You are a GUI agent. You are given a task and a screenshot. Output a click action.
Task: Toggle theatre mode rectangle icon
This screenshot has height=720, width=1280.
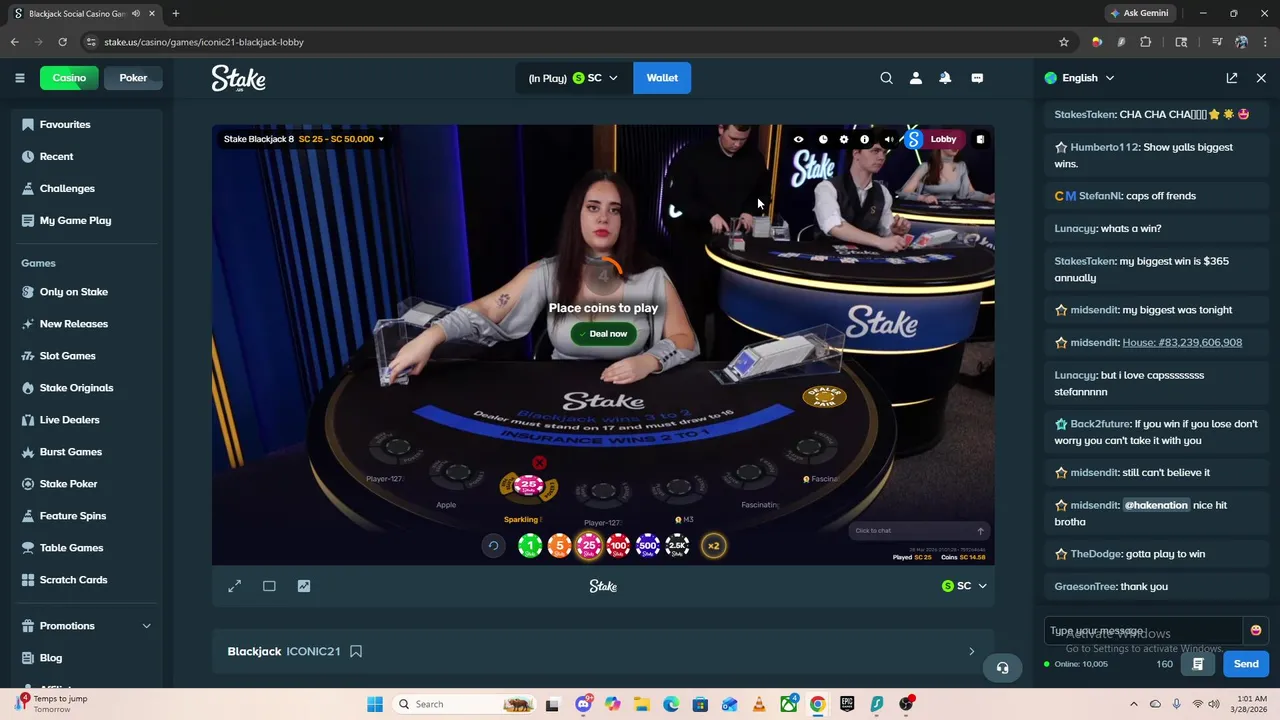(x=269, y=586)
